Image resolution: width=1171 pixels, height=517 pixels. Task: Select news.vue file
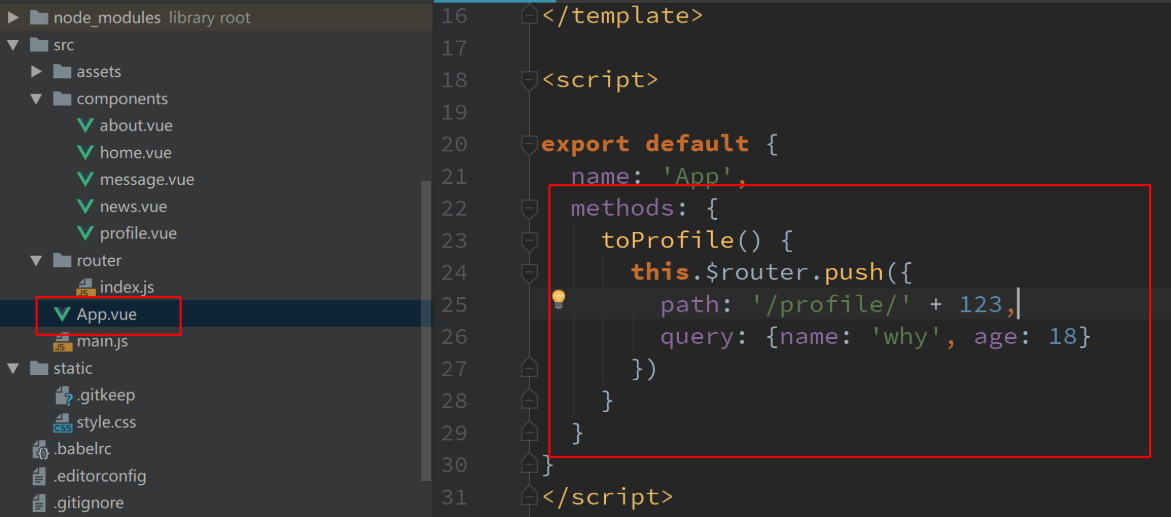(x=133, y=206)
